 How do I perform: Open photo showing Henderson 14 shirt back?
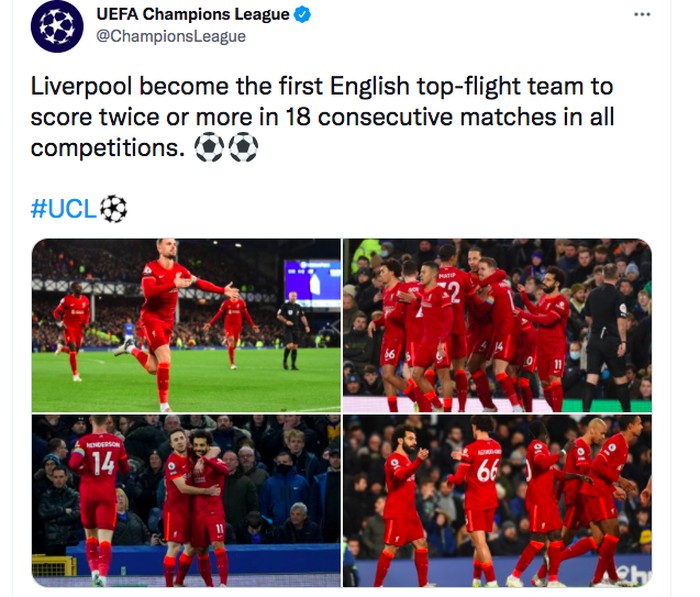click(186, 501)
